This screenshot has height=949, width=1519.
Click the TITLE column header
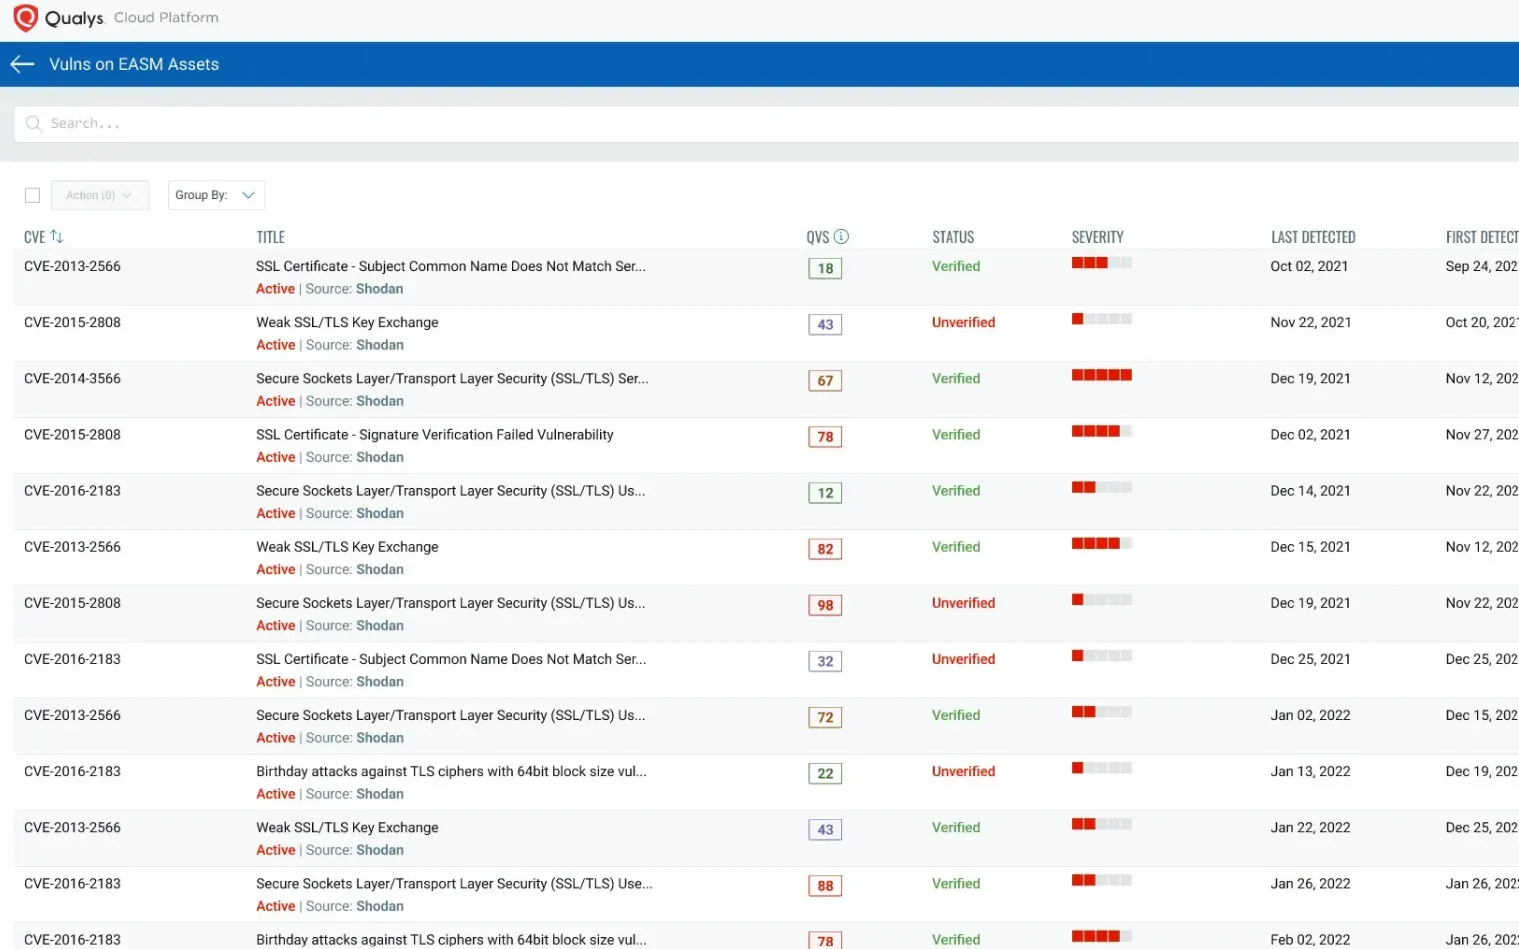pos(270,237)
